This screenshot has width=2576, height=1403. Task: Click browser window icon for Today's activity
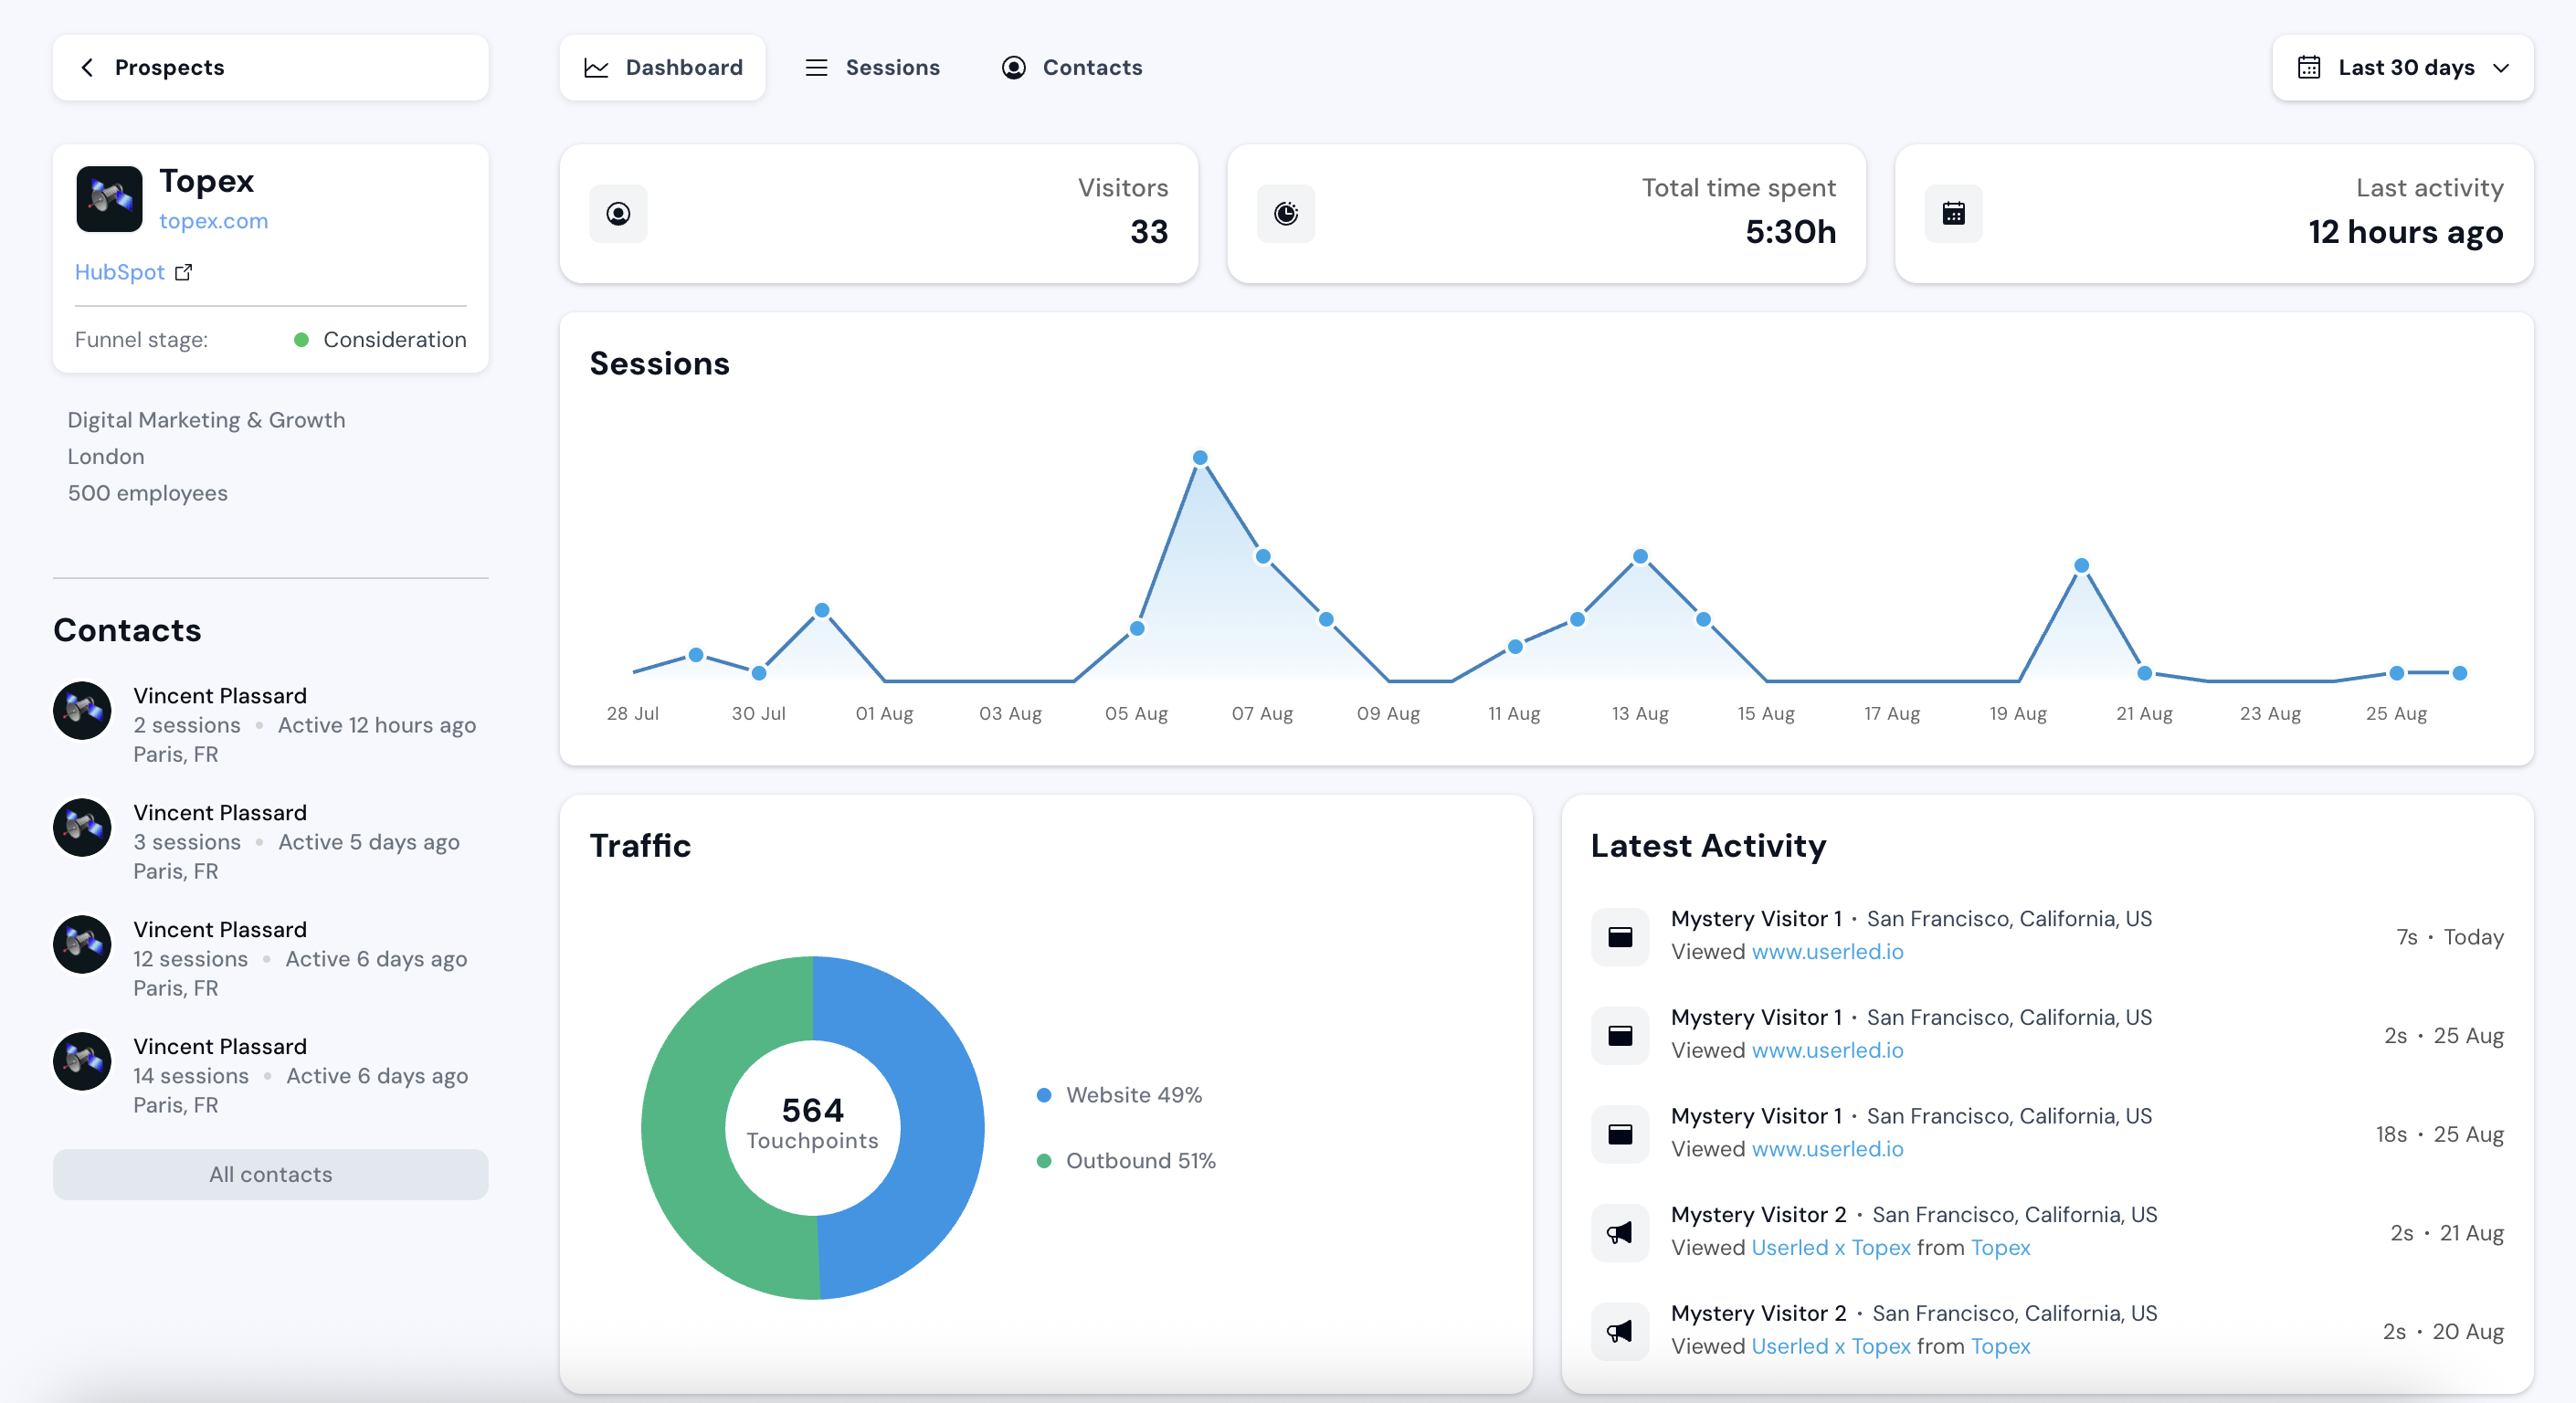(x=1619, y=936)
